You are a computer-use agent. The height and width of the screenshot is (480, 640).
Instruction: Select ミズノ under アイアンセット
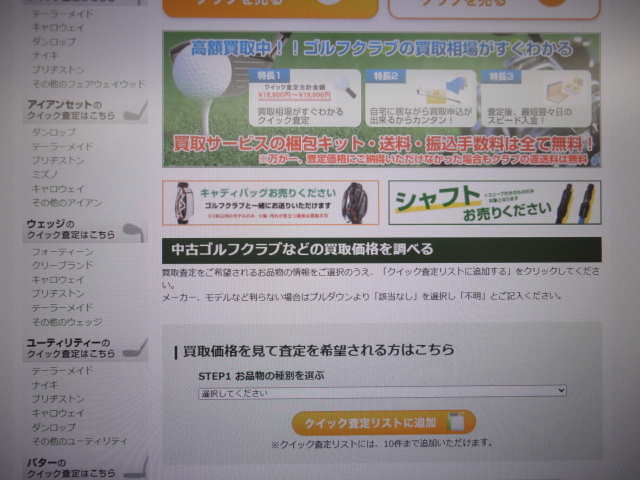tap(45, 175)
